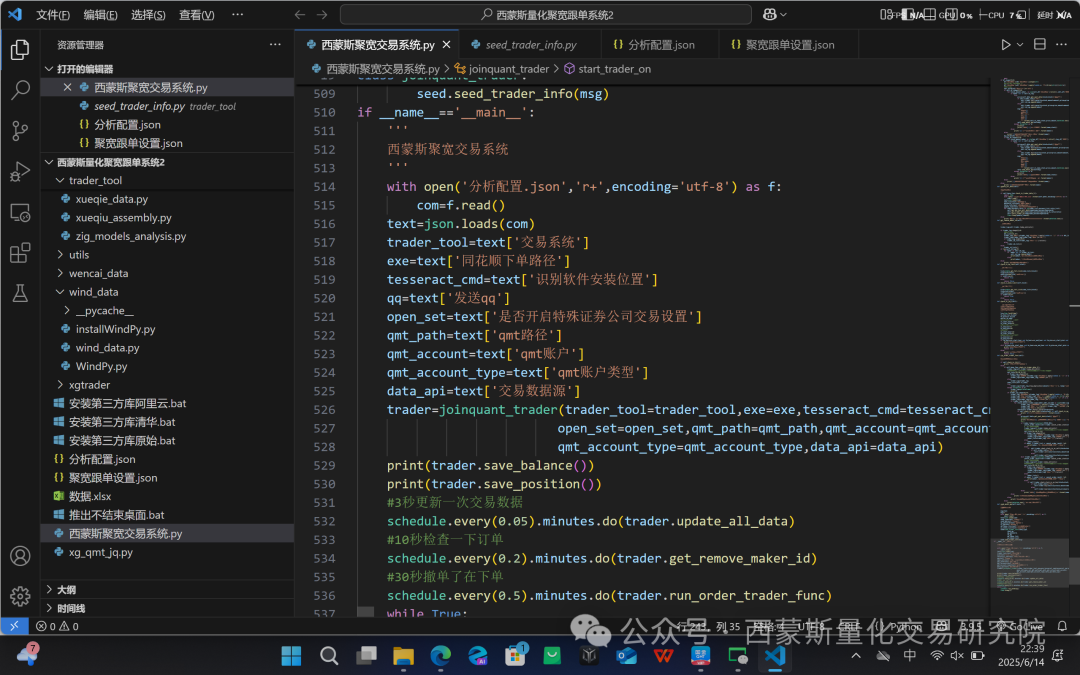Switch to 聚宽跟单设置.json tab

pos(789,45)
